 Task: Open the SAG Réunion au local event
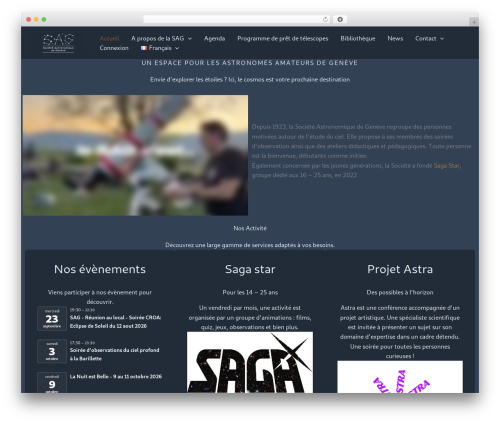tap(115, 322)
